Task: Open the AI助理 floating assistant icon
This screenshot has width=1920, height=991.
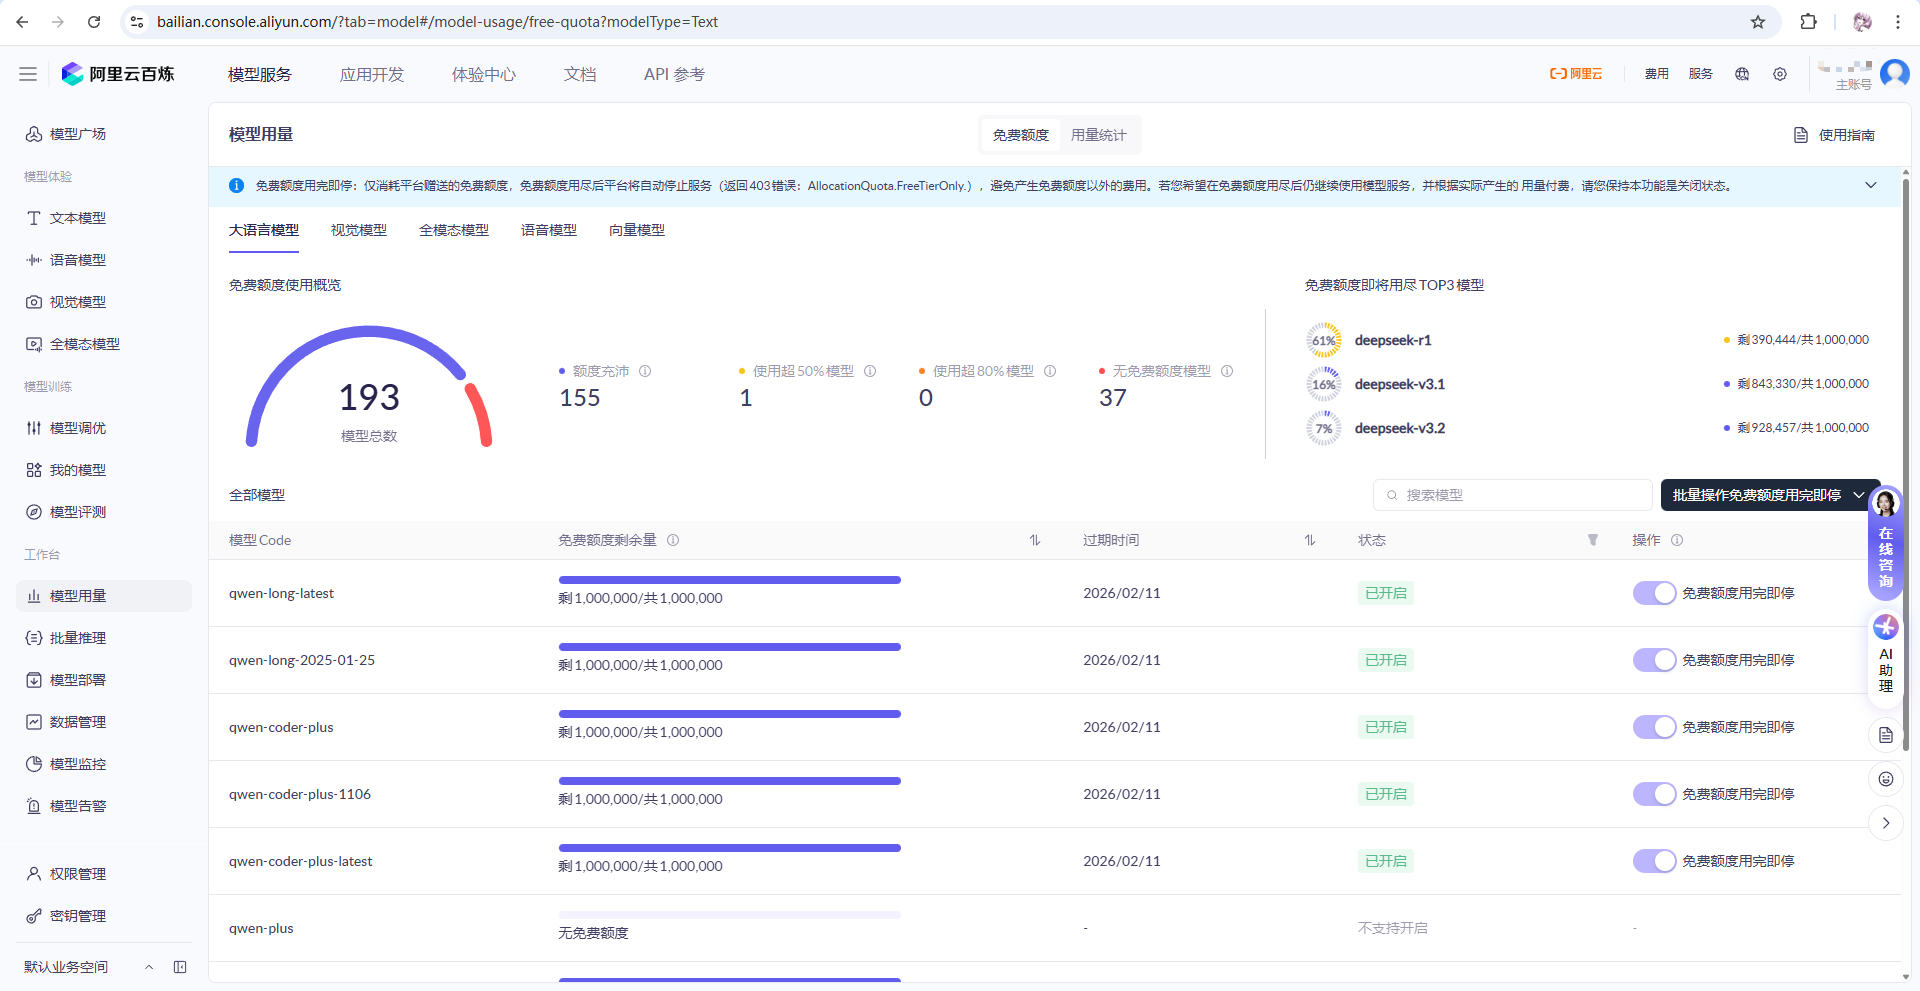Action: click(1886, 654)
